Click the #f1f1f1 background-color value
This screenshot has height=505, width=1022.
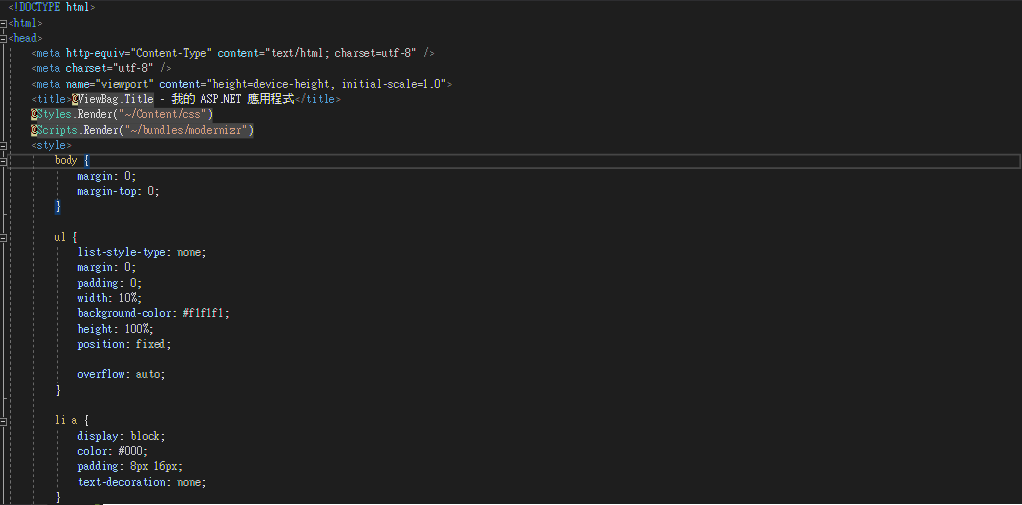point(205,313)
